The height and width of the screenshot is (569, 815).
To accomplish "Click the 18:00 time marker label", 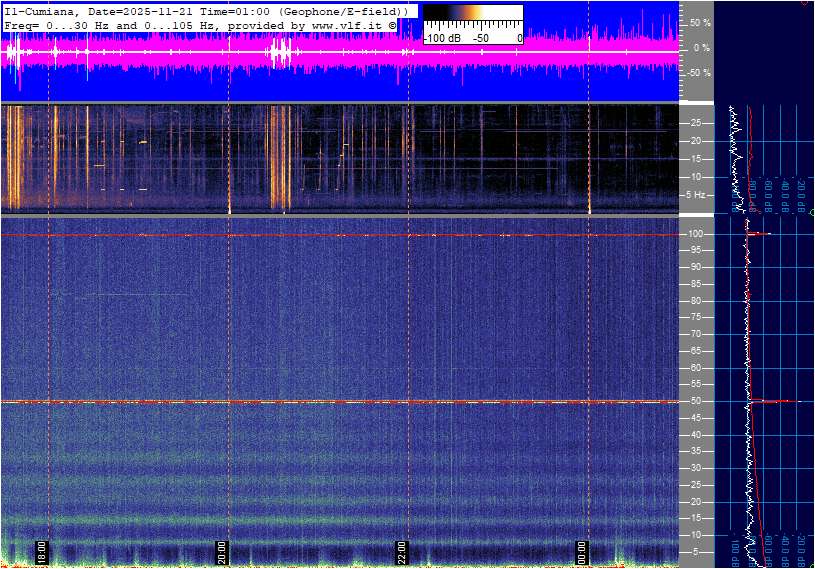I will point(42,552).
